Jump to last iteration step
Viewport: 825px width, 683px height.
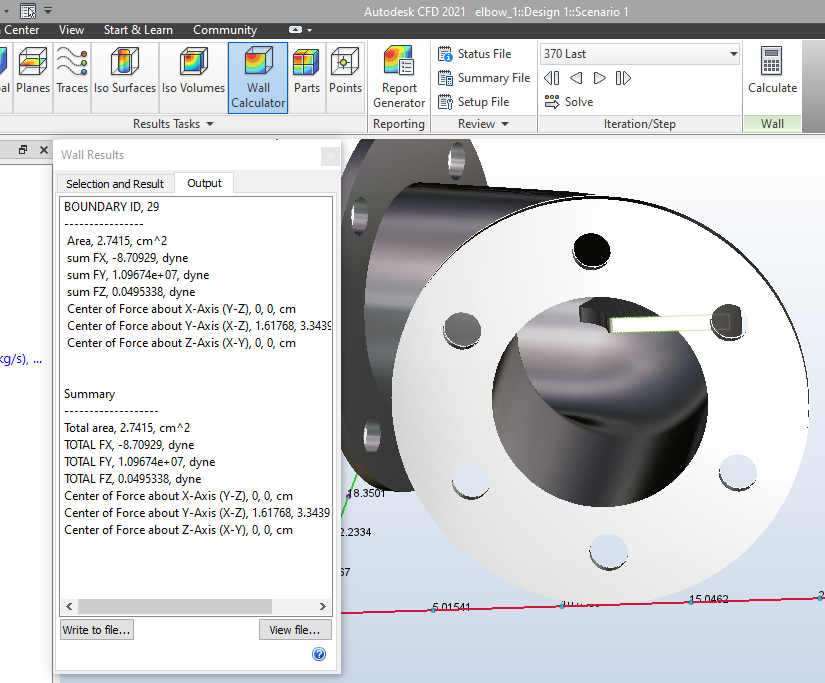[623, 78]
